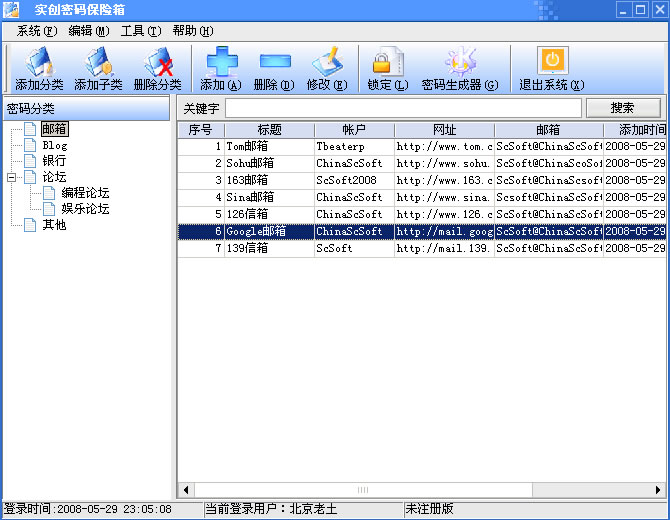Select the 编程论坛 subcategory
Screen dimensions: 670x520
coord(85,193)
